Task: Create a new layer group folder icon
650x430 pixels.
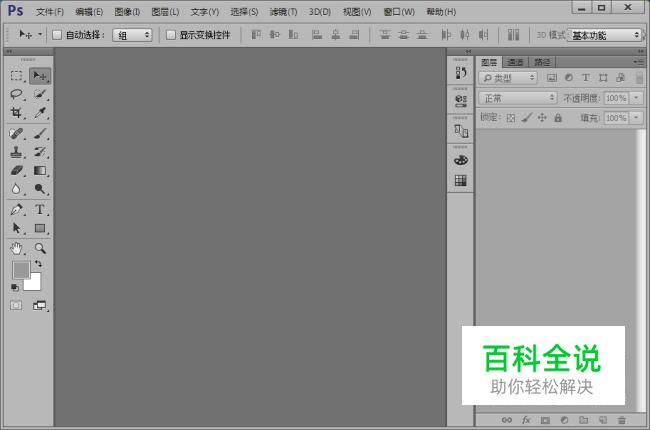Action: click(x=583, y=420)
